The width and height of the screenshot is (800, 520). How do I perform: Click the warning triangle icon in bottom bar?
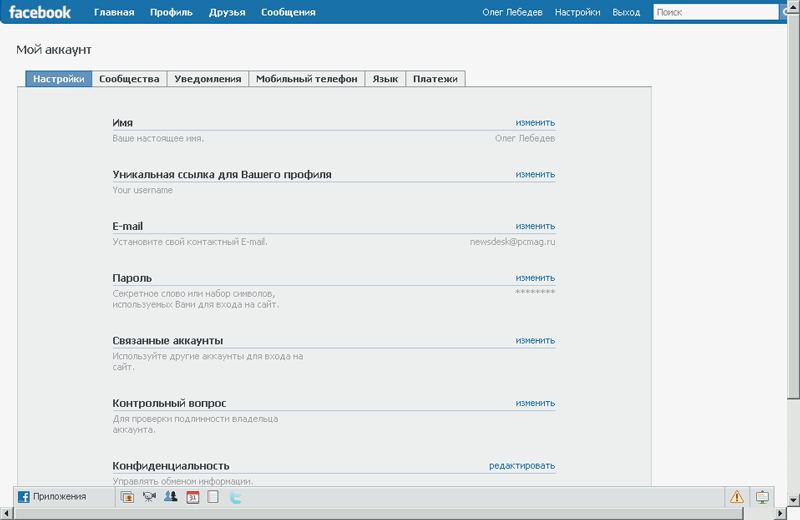tap(736, 496)
